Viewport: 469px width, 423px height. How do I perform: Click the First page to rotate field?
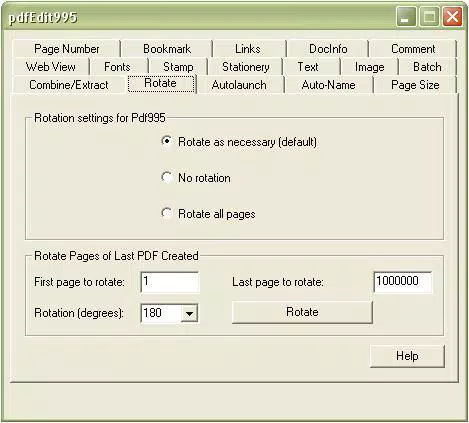[170, 282]
